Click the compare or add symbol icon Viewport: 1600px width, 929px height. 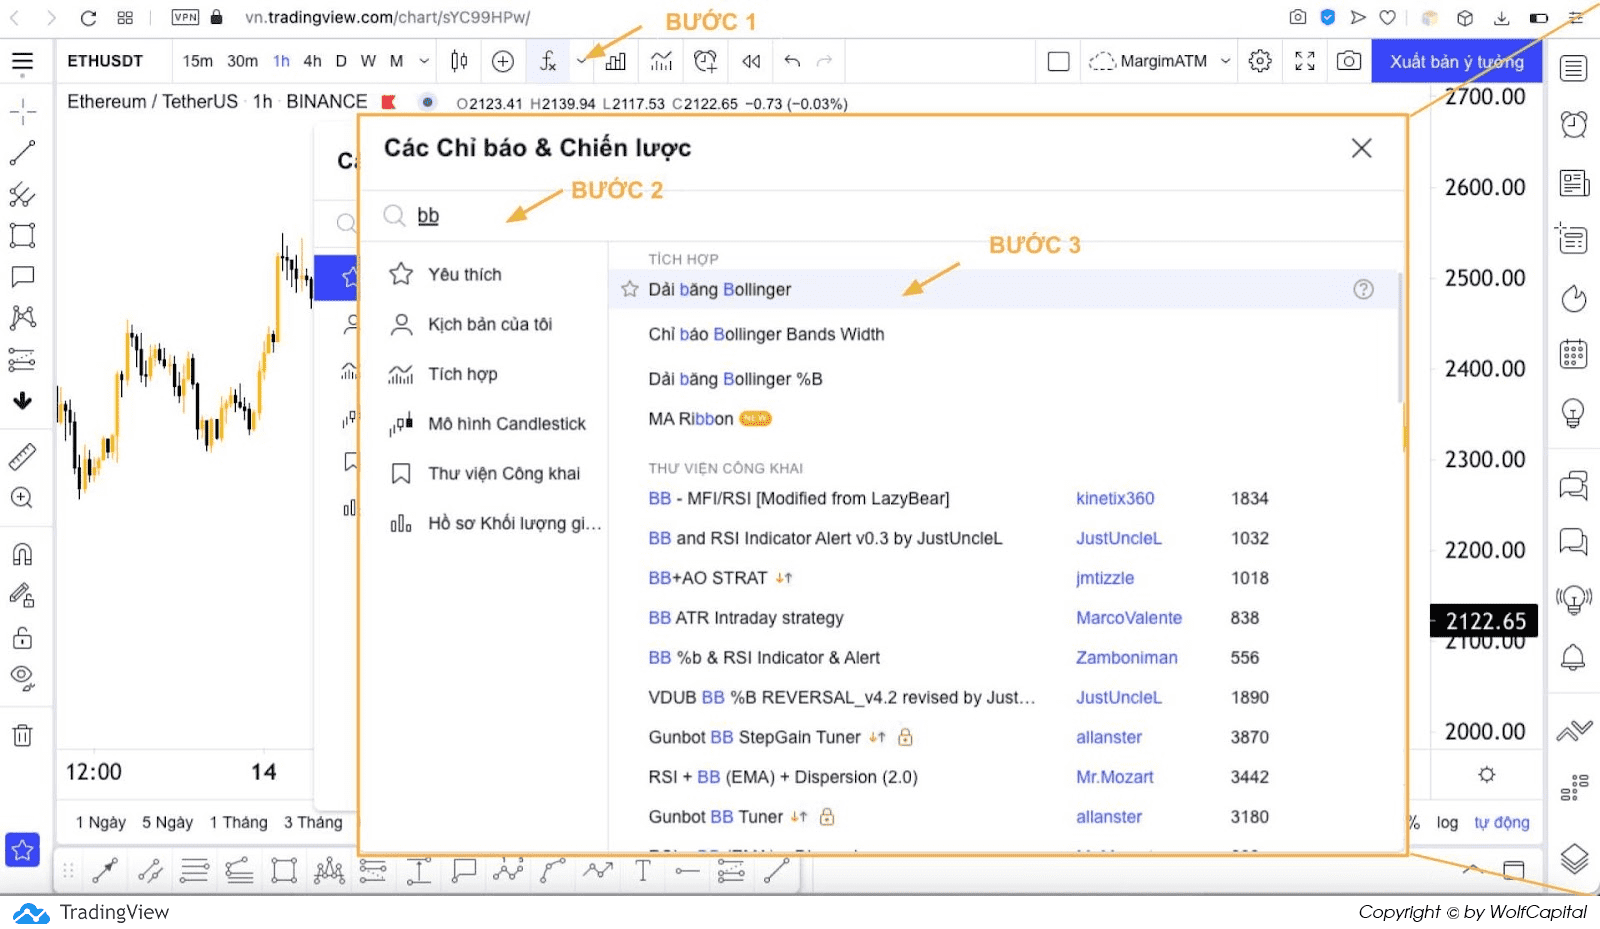point(503,61)
